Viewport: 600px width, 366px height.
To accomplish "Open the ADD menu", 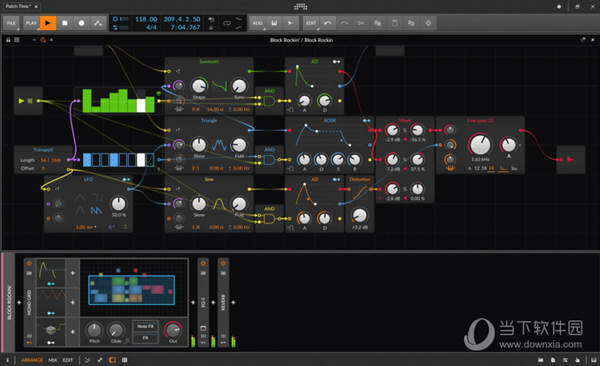I will (x=258, y=23).
